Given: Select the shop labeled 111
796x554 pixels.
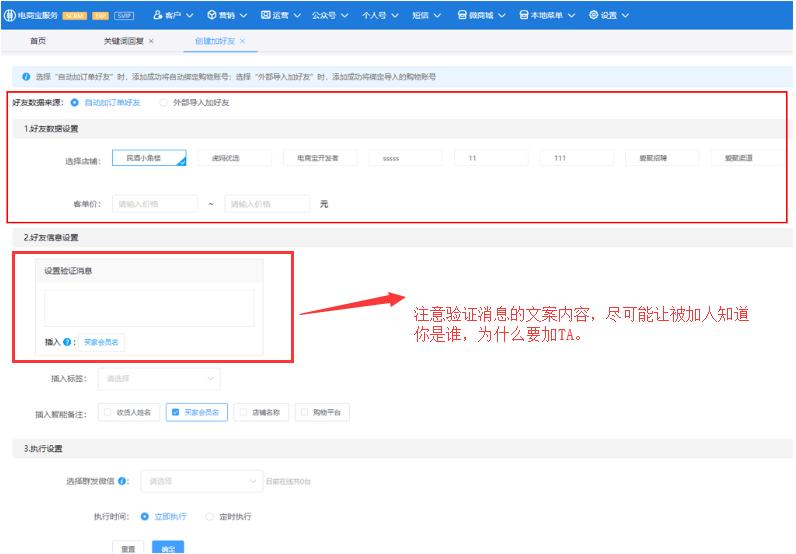Looking at the screenshot, I should point(576,158).
